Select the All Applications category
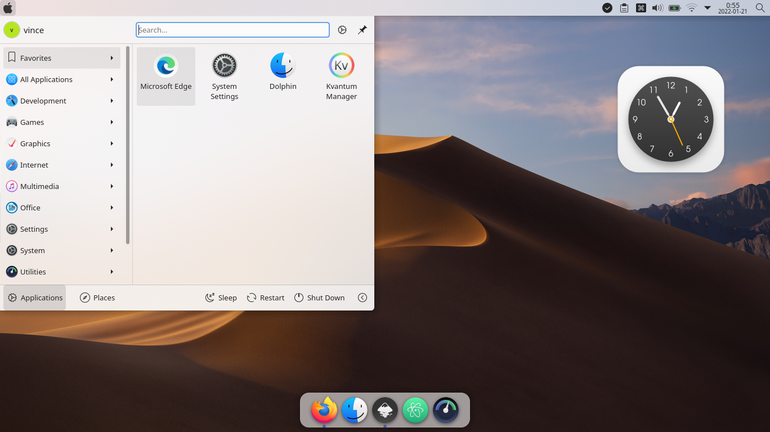Viewport: 770px width, 432px height. click(61, 79)
